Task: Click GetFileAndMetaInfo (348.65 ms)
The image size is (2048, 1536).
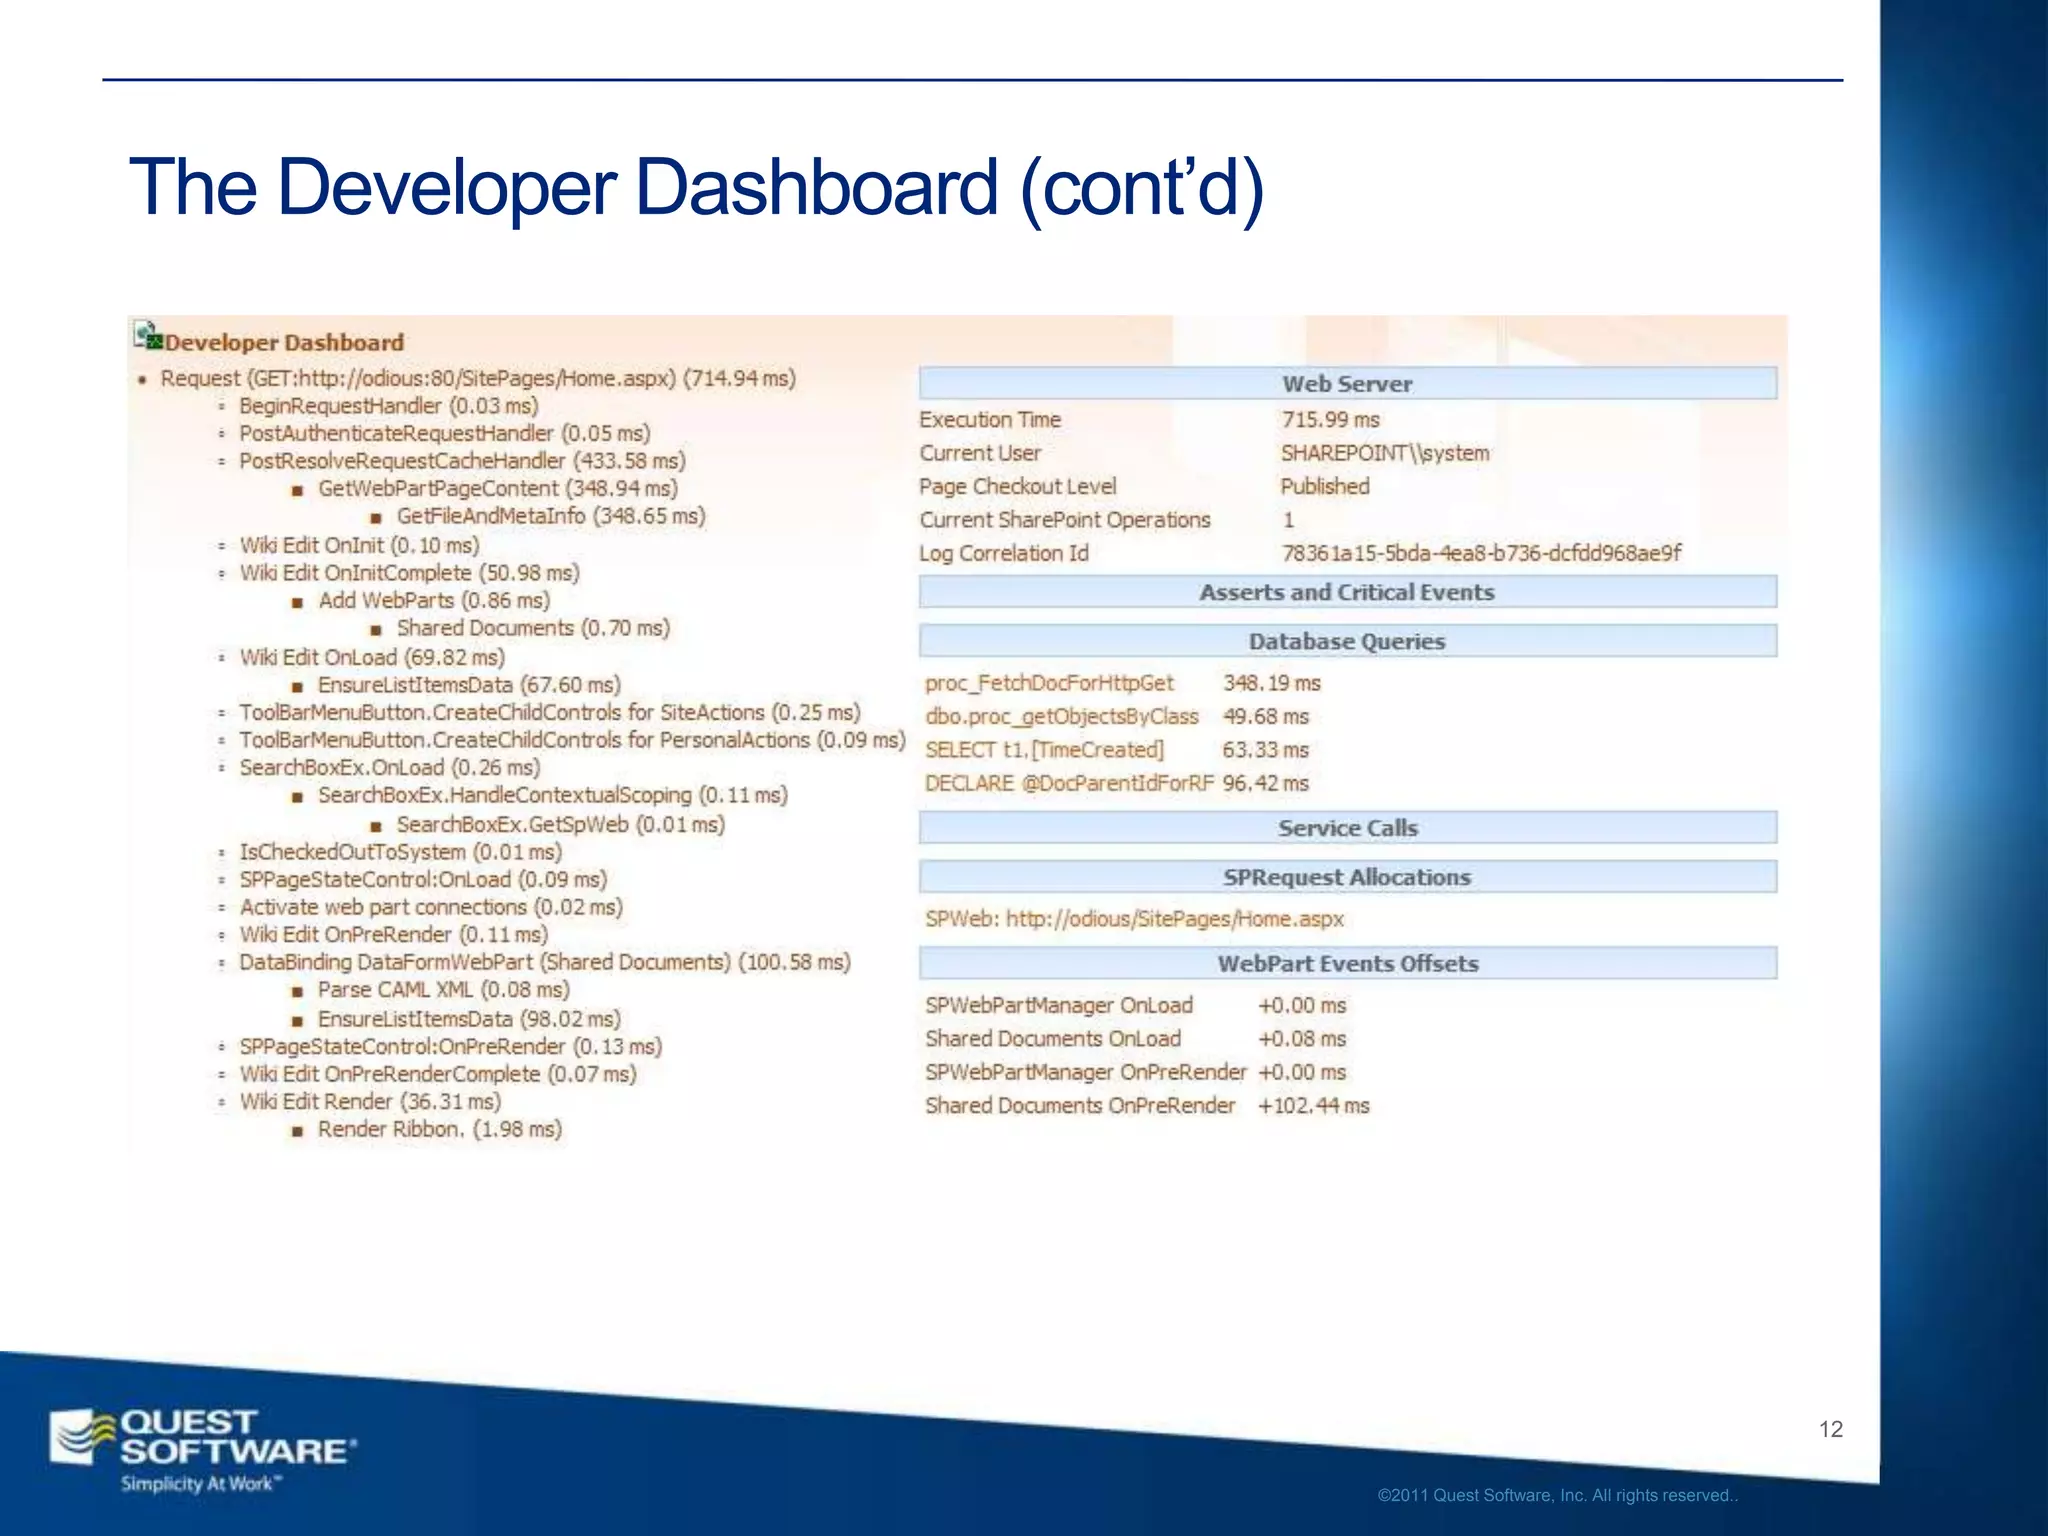Action: coord(551,516)
